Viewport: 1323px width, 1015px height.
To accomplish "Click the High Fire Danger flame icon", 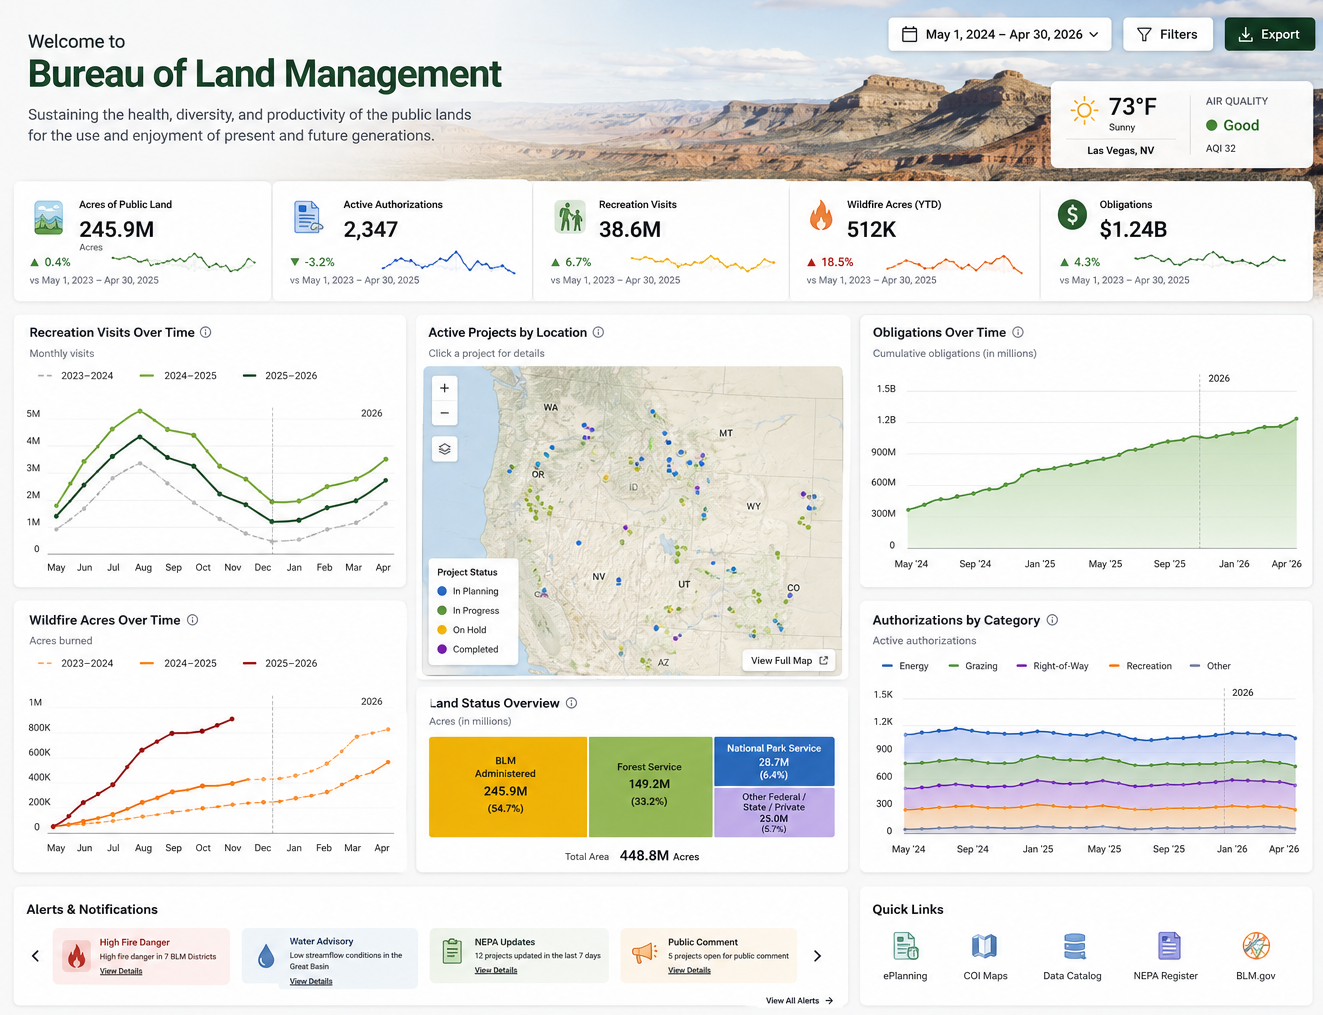I will tap(76, 956).
